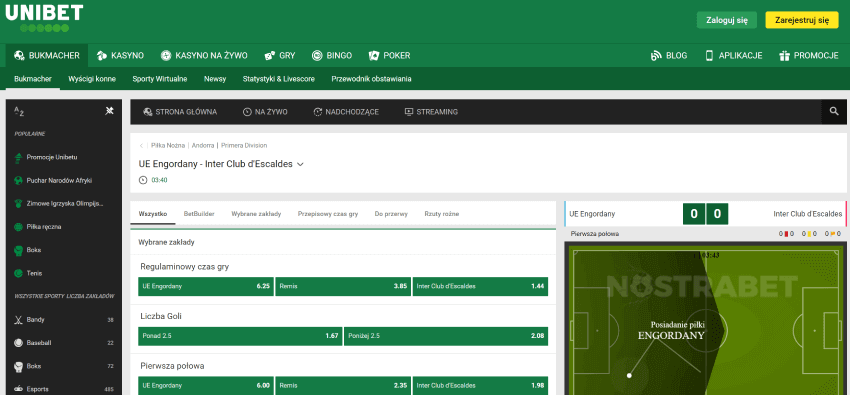Image resolution: width=850 pixels, height=395 pixels.
Task: Click the Primera Division breadcrumb
Action: 244,146
